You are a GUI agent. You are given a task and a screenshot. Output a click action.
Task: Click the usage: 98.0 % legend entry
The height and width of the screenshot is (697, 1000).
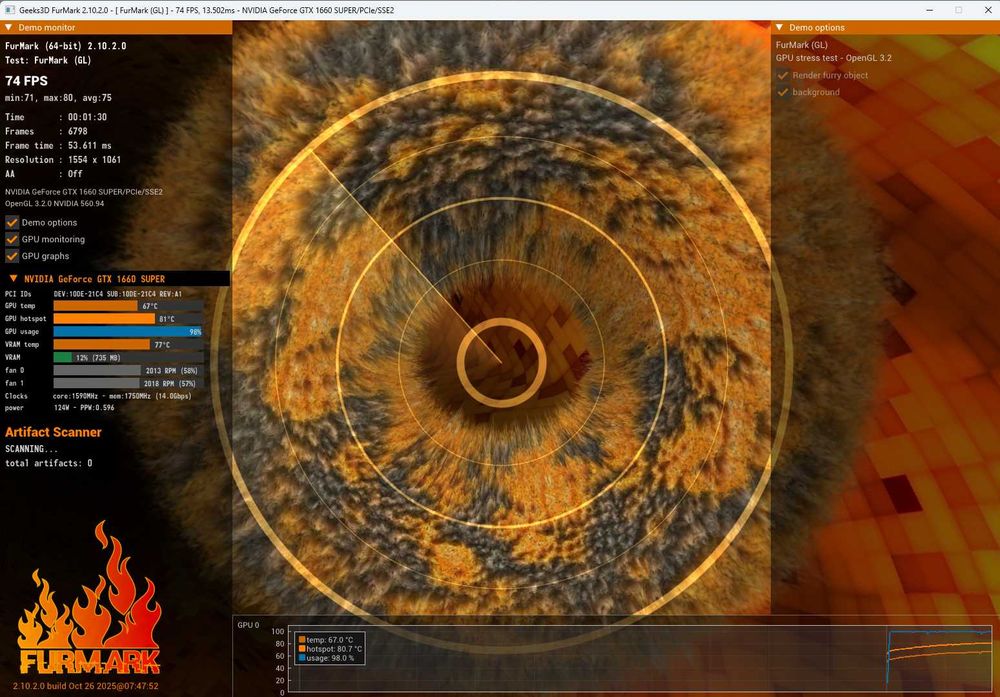pos(326,657)
